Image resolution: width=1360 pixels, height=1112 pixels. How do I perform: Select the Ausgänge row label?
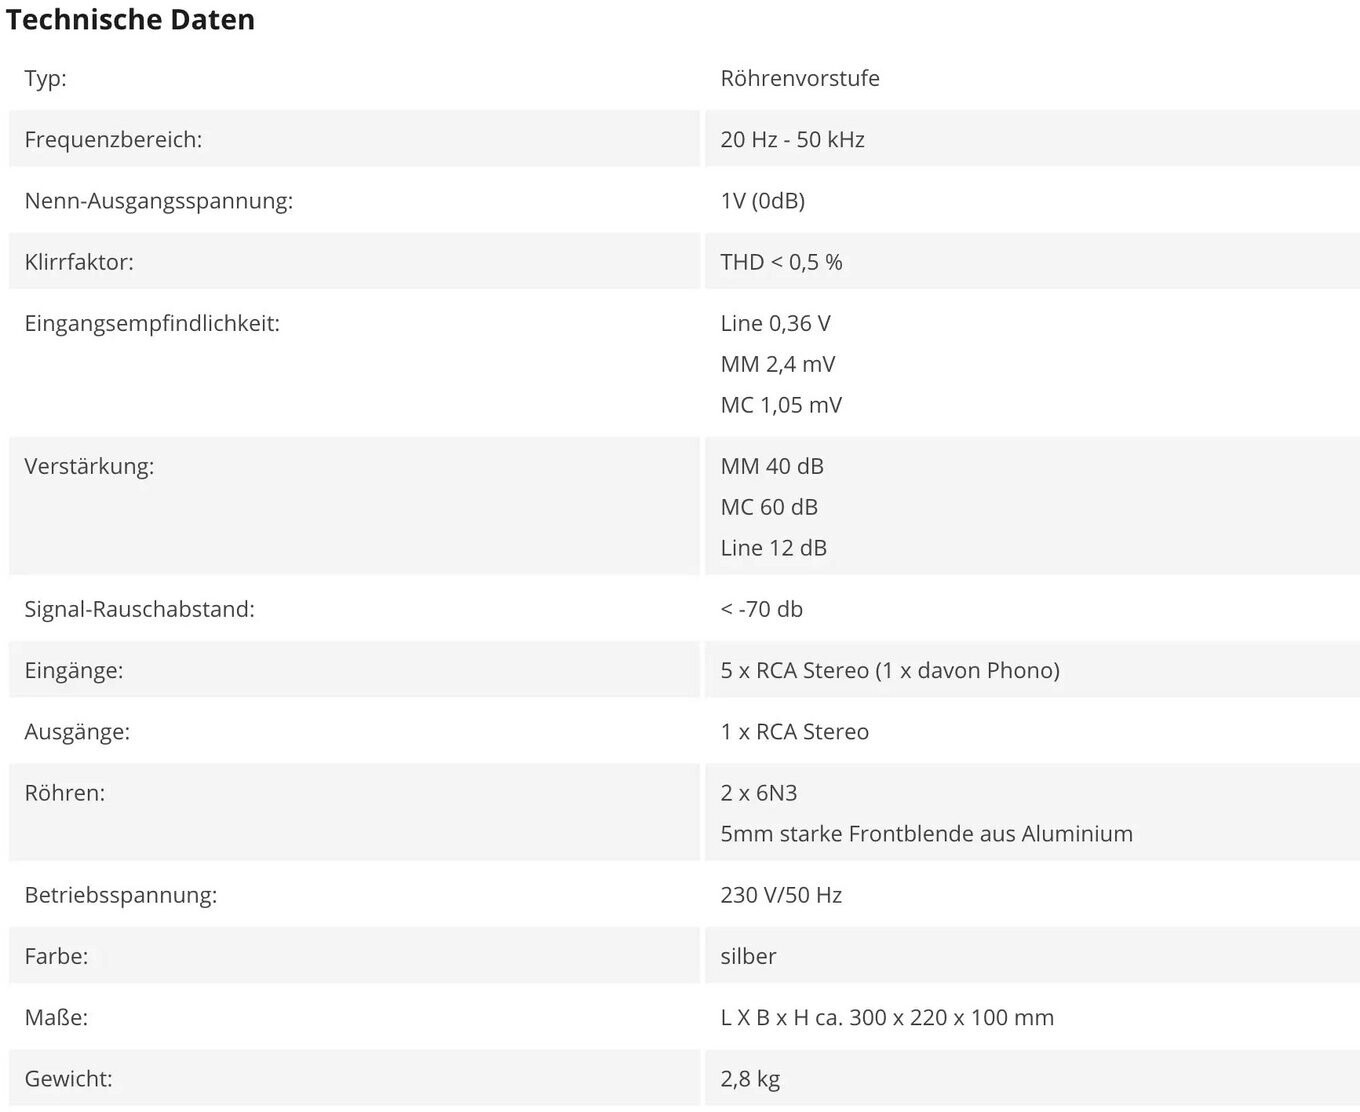coord(77,731)
